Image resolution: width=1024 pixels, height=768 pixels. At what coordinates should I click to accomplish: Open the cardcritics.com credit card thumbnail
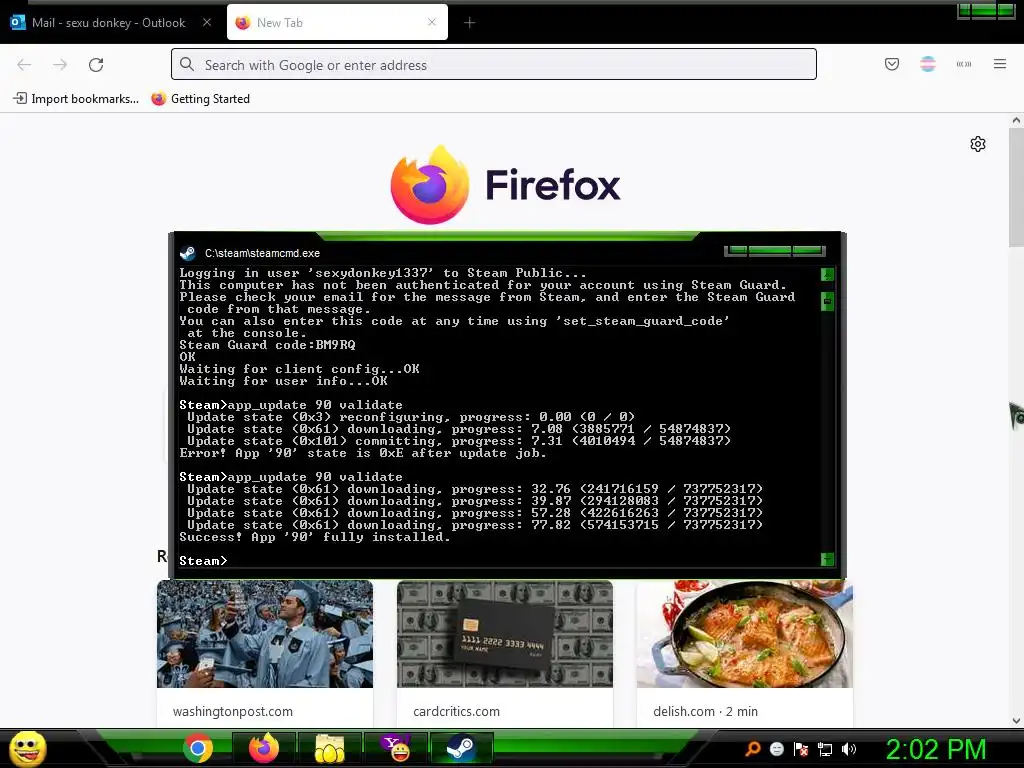click(505, 633)
